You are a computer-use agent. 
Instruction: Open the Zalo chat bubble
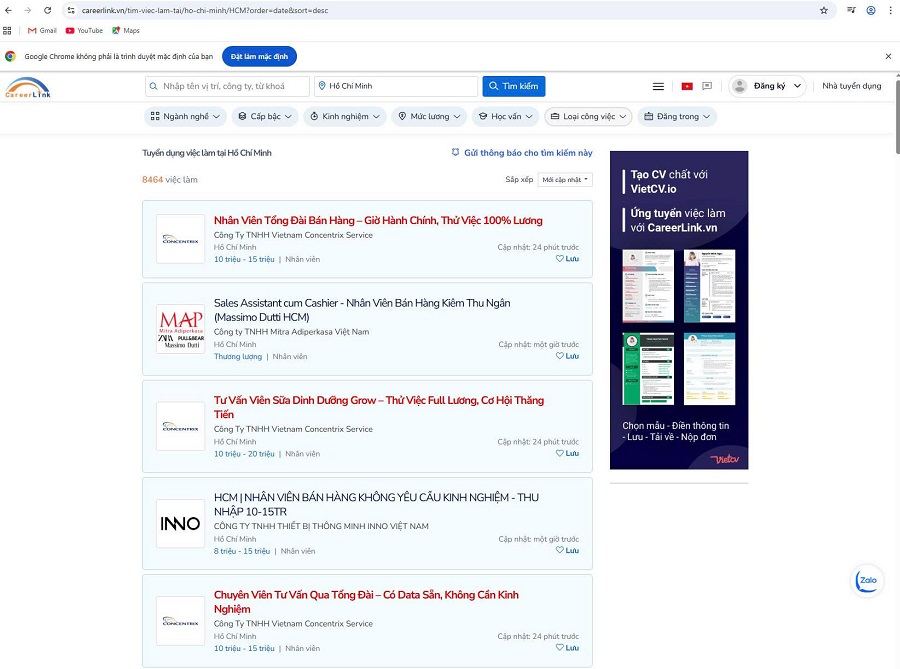[866, 580]
